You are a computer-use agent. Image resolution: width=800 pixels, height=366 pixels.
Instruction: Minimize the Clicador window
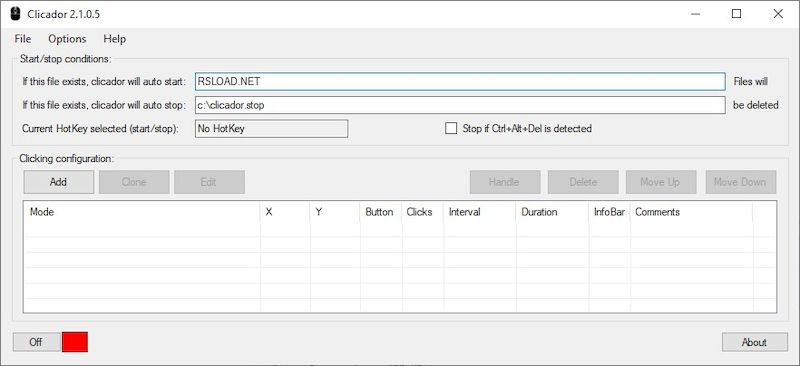695,14
